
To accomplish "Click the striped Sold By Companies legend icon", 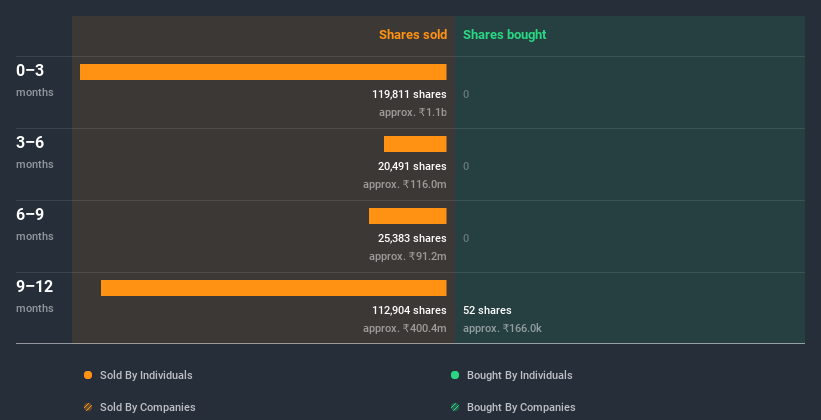I will (x=88, y=407).
